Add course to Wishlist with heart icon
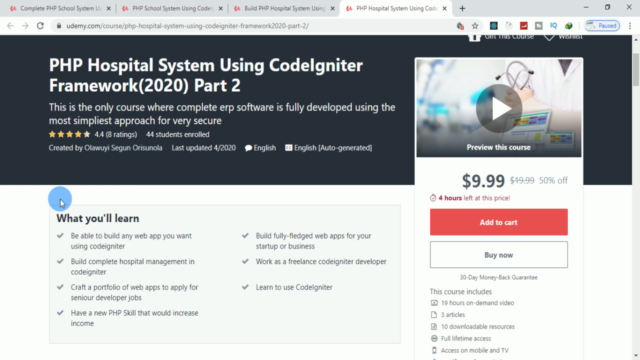Viewport: 640px width, 360px height. point(549,37)
